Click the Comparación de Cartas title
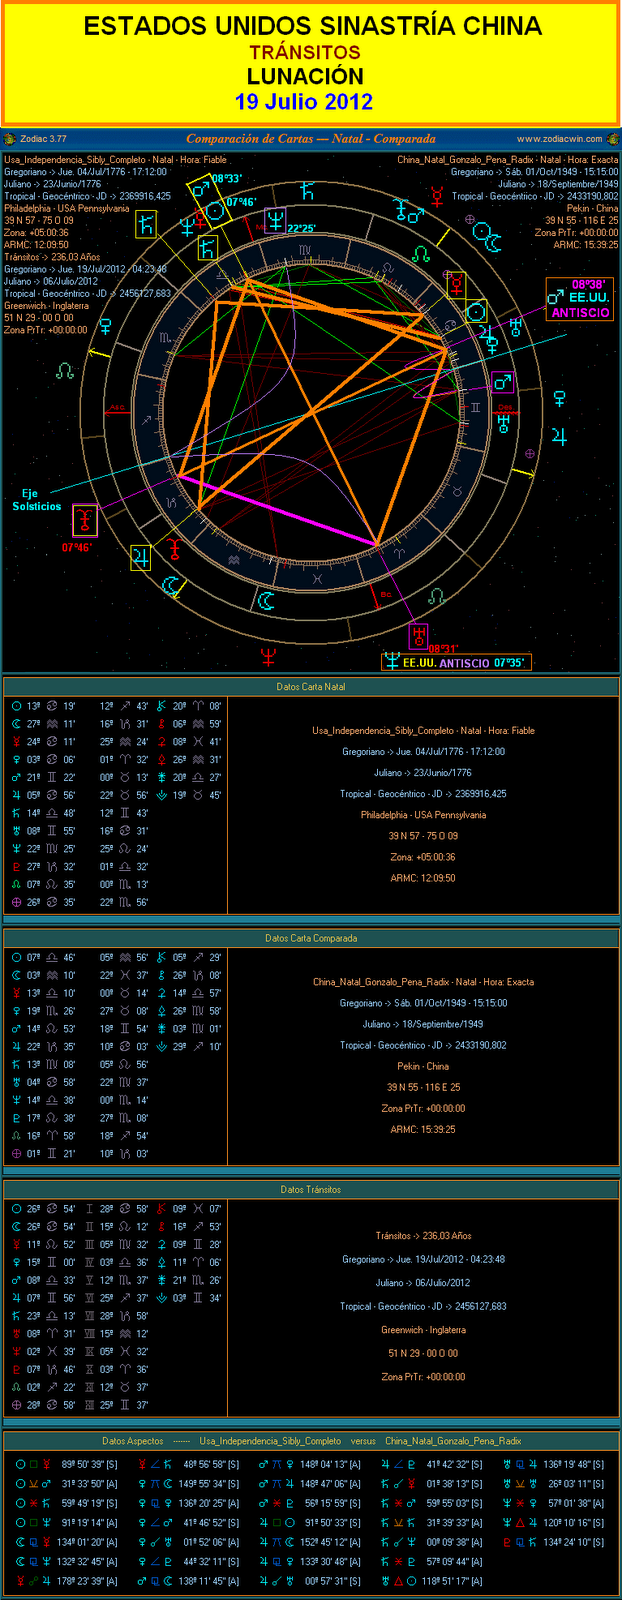Viewport: 622px width, 1600px height. point(311,139)
